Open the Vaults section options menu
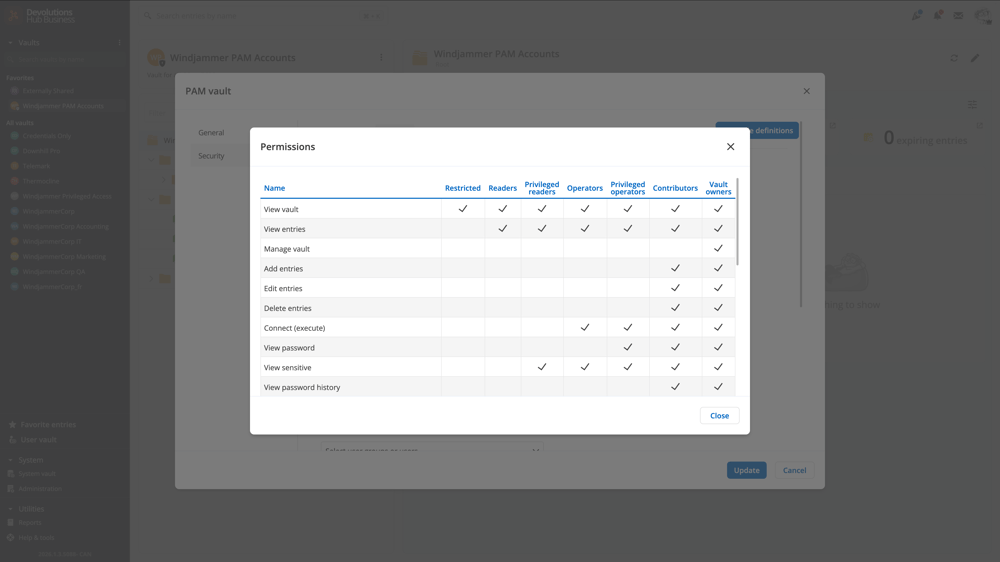 119,43
